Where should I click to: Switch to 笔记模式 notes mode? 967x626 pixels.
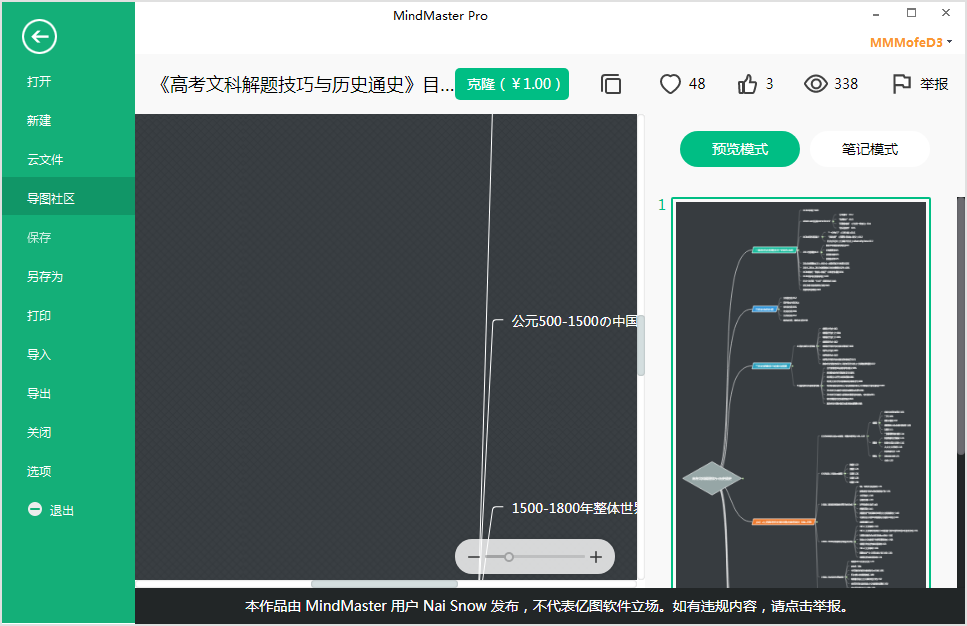pyautogui.click(x=870, y=149)
